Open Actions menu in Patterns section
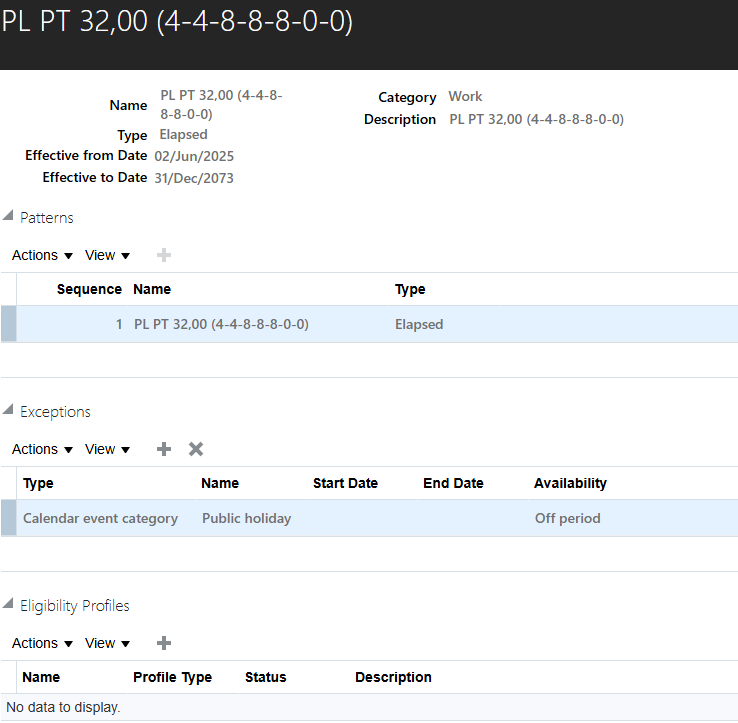The image size is (738, 723). click(42, 255)
